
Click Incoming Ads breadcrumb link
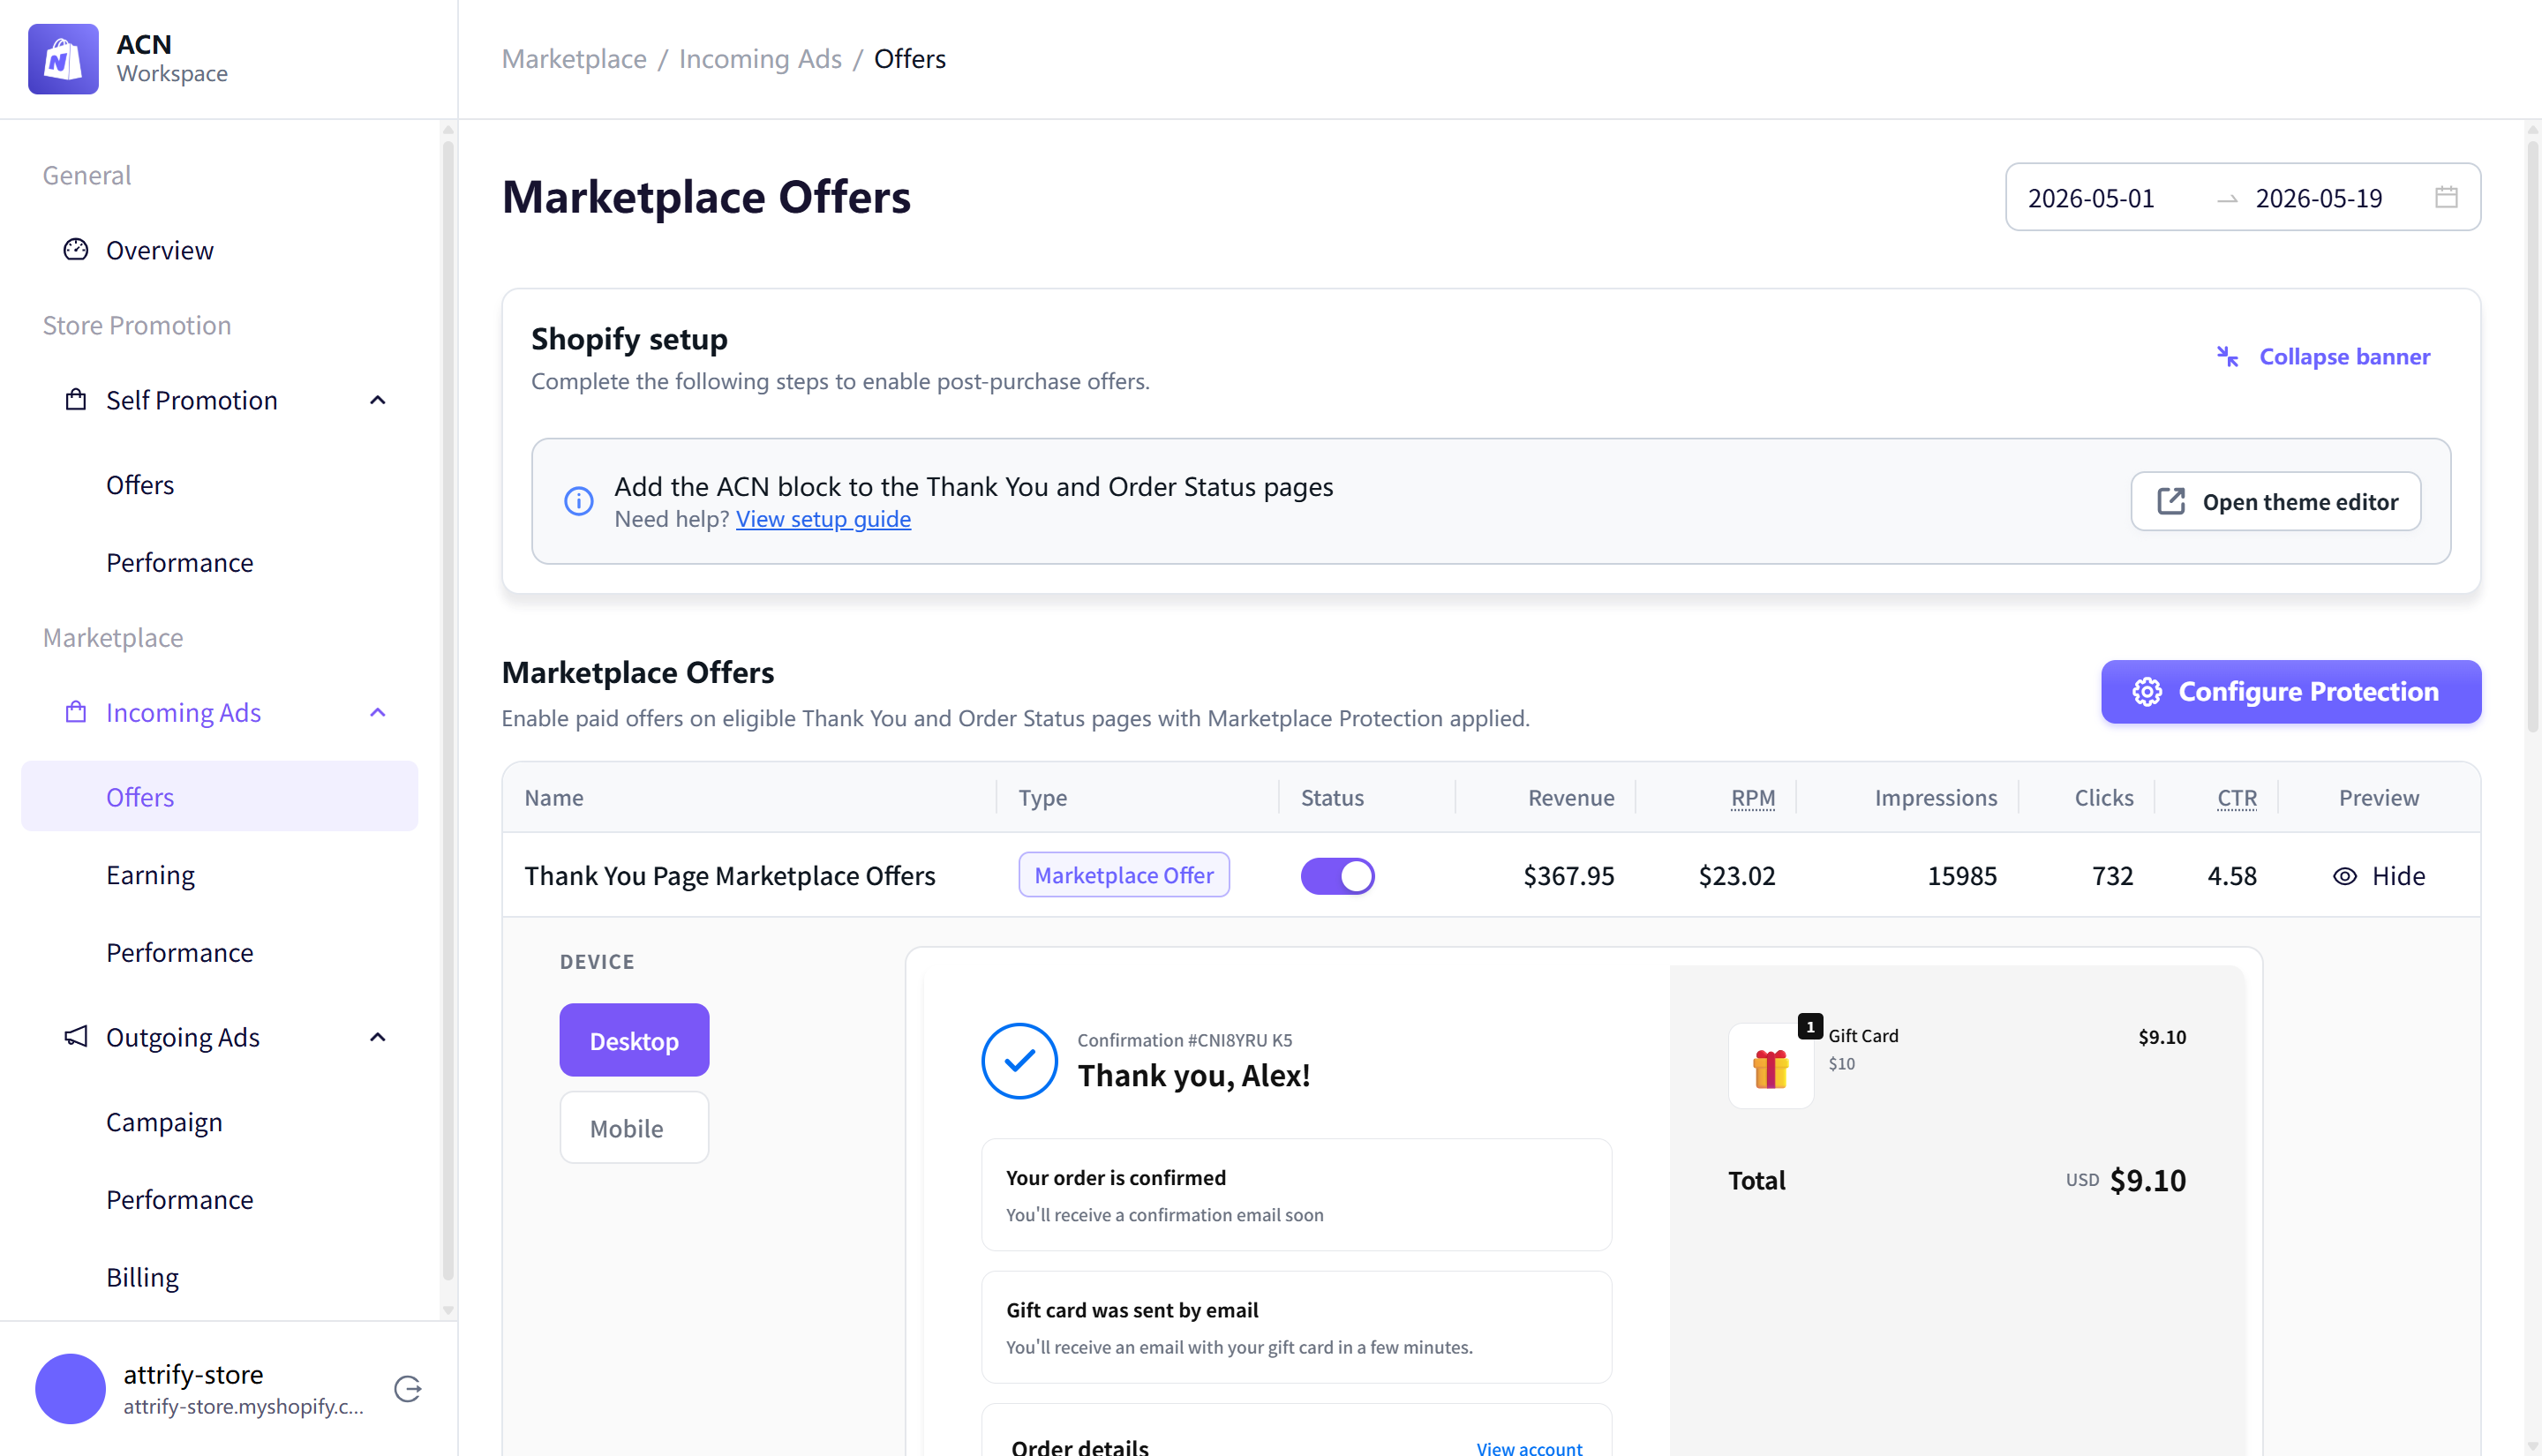(x=760, y=59)
